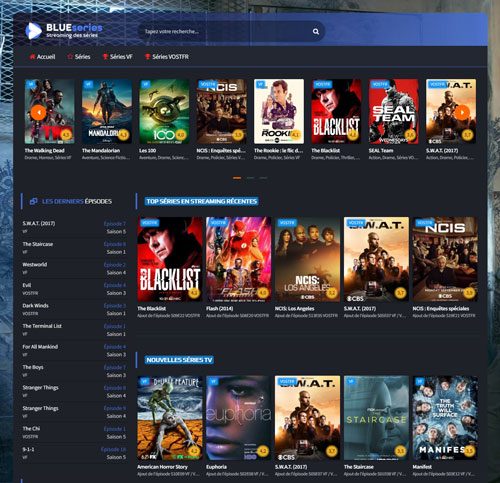500x483 pixels.
Task: Open Dark Winds episode entry
Action: point(74,309)
